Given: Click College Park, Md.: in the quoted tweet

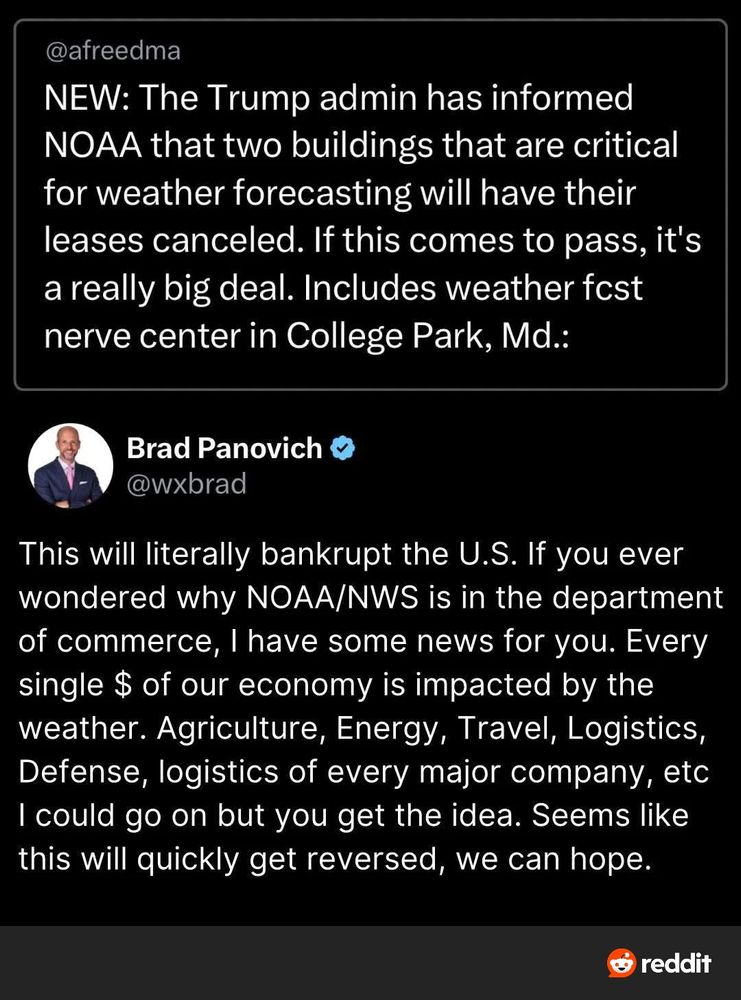Looking at the screenshot, I should pyautogui.click(x=427, y=336).
